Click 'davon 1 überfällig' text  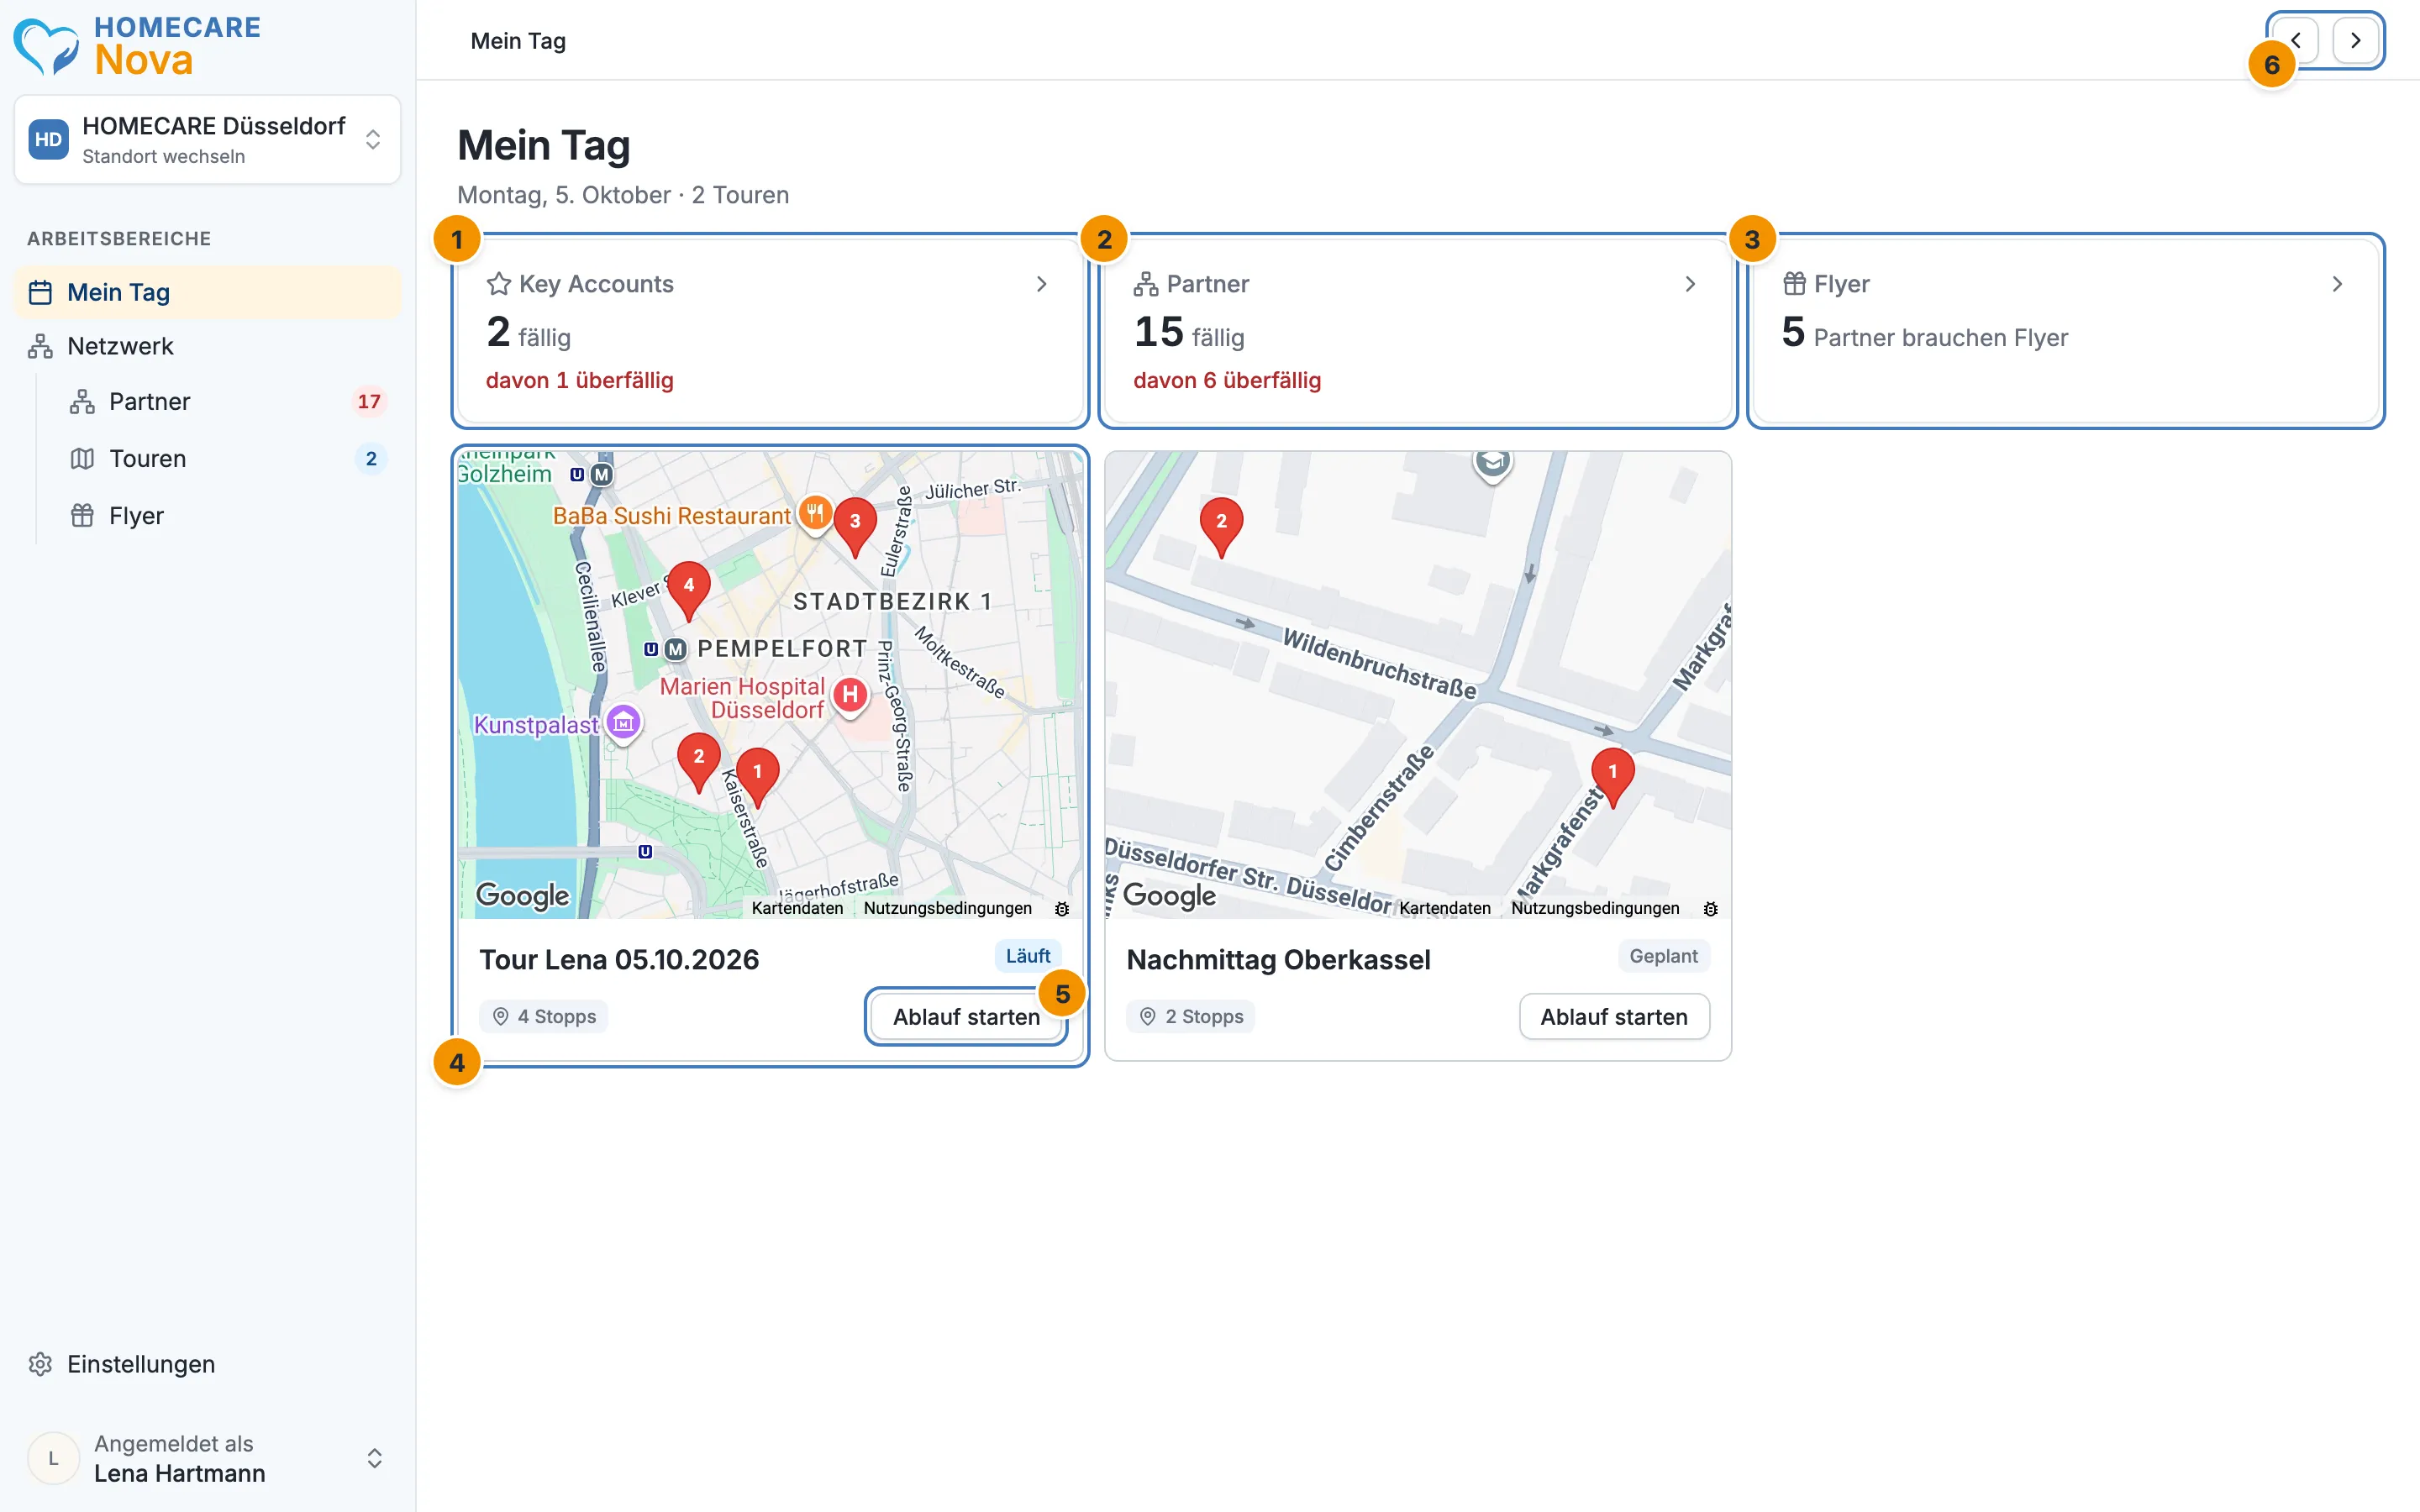click(x=580, y=380)
